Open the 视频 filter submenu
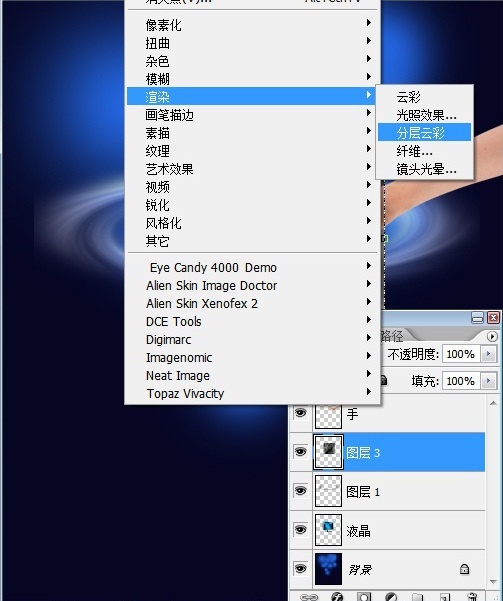503x601 pixels. 253,187
